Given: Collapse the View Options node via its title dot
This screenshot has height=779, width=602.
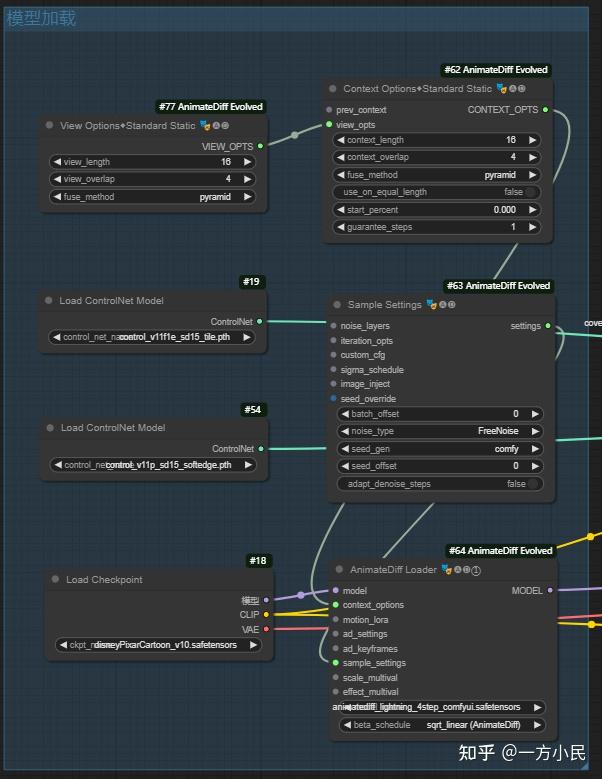Looking at the screenshot, I should (x=49, y=126).
